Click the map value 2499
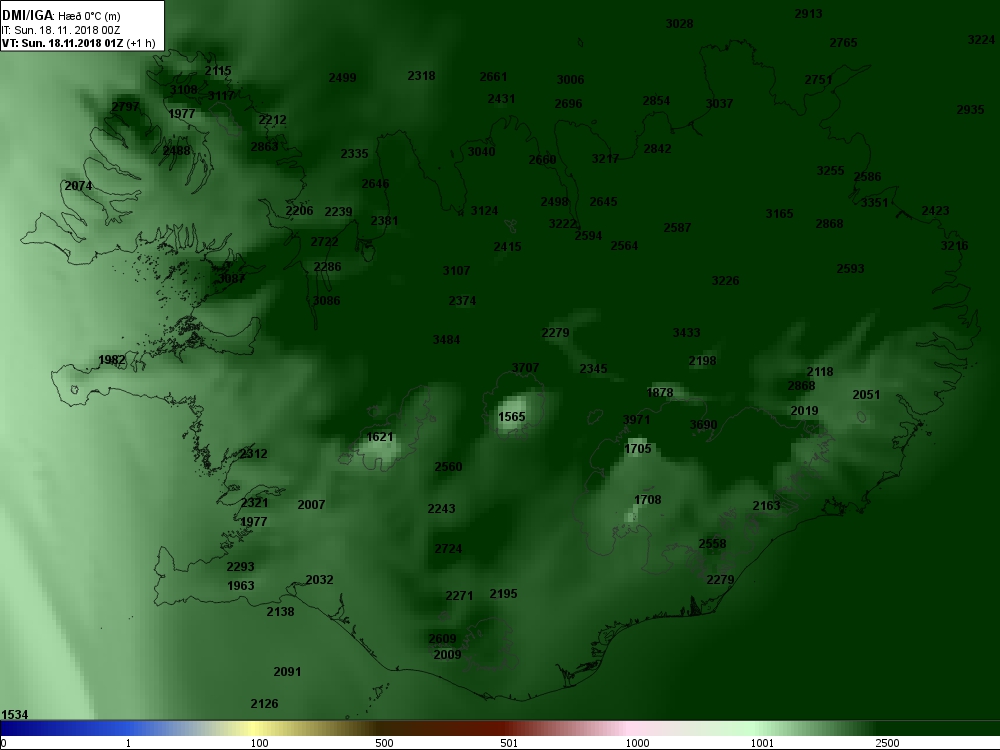Viewport: 1000px width, 750px height. (342, 78)
